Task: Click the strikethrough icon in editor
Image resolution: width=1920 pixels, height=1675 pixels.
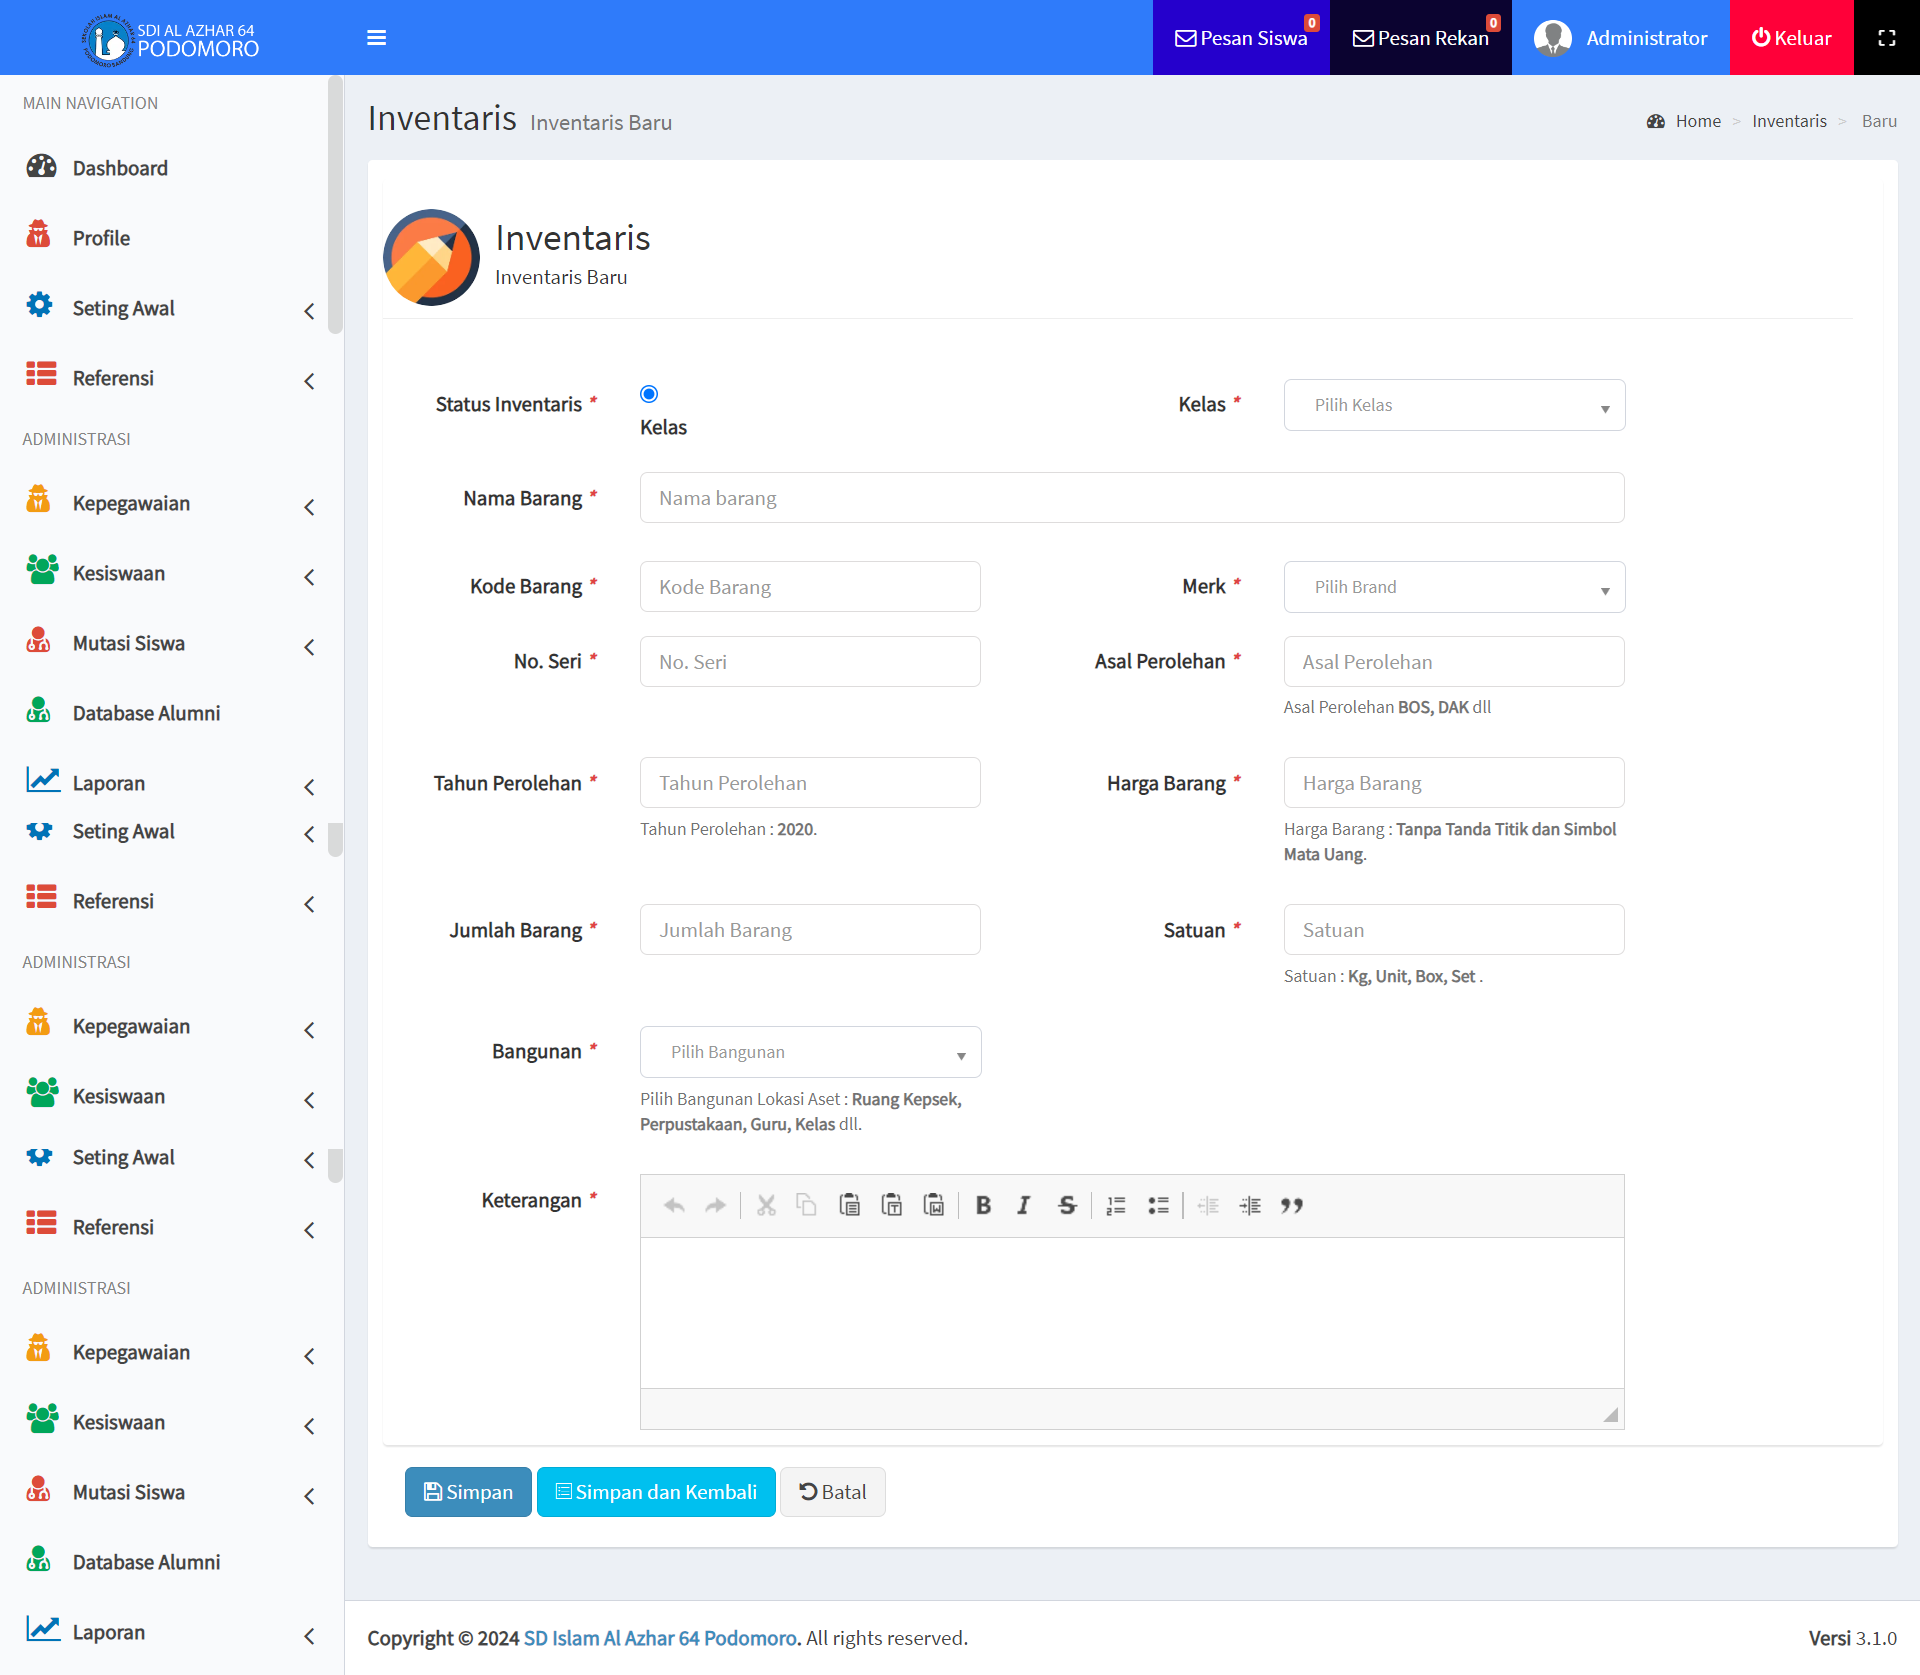Action: point(1067,1205)
